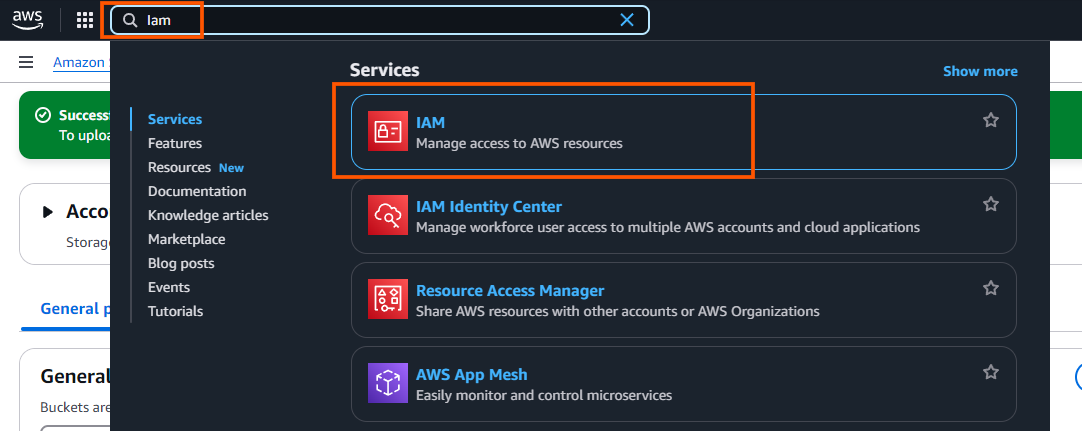Click the purple AWS App Mesh icon
The image size is (1082, 431).
click(x=387, y=383)
